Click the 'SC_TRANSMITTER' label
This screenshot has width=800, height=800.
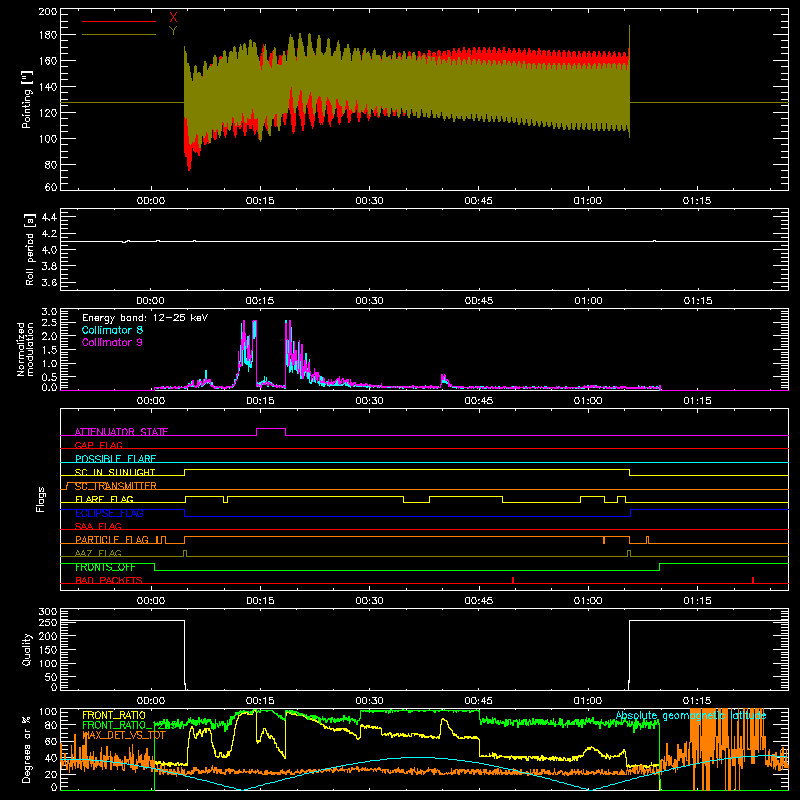[x=116, y=486]
